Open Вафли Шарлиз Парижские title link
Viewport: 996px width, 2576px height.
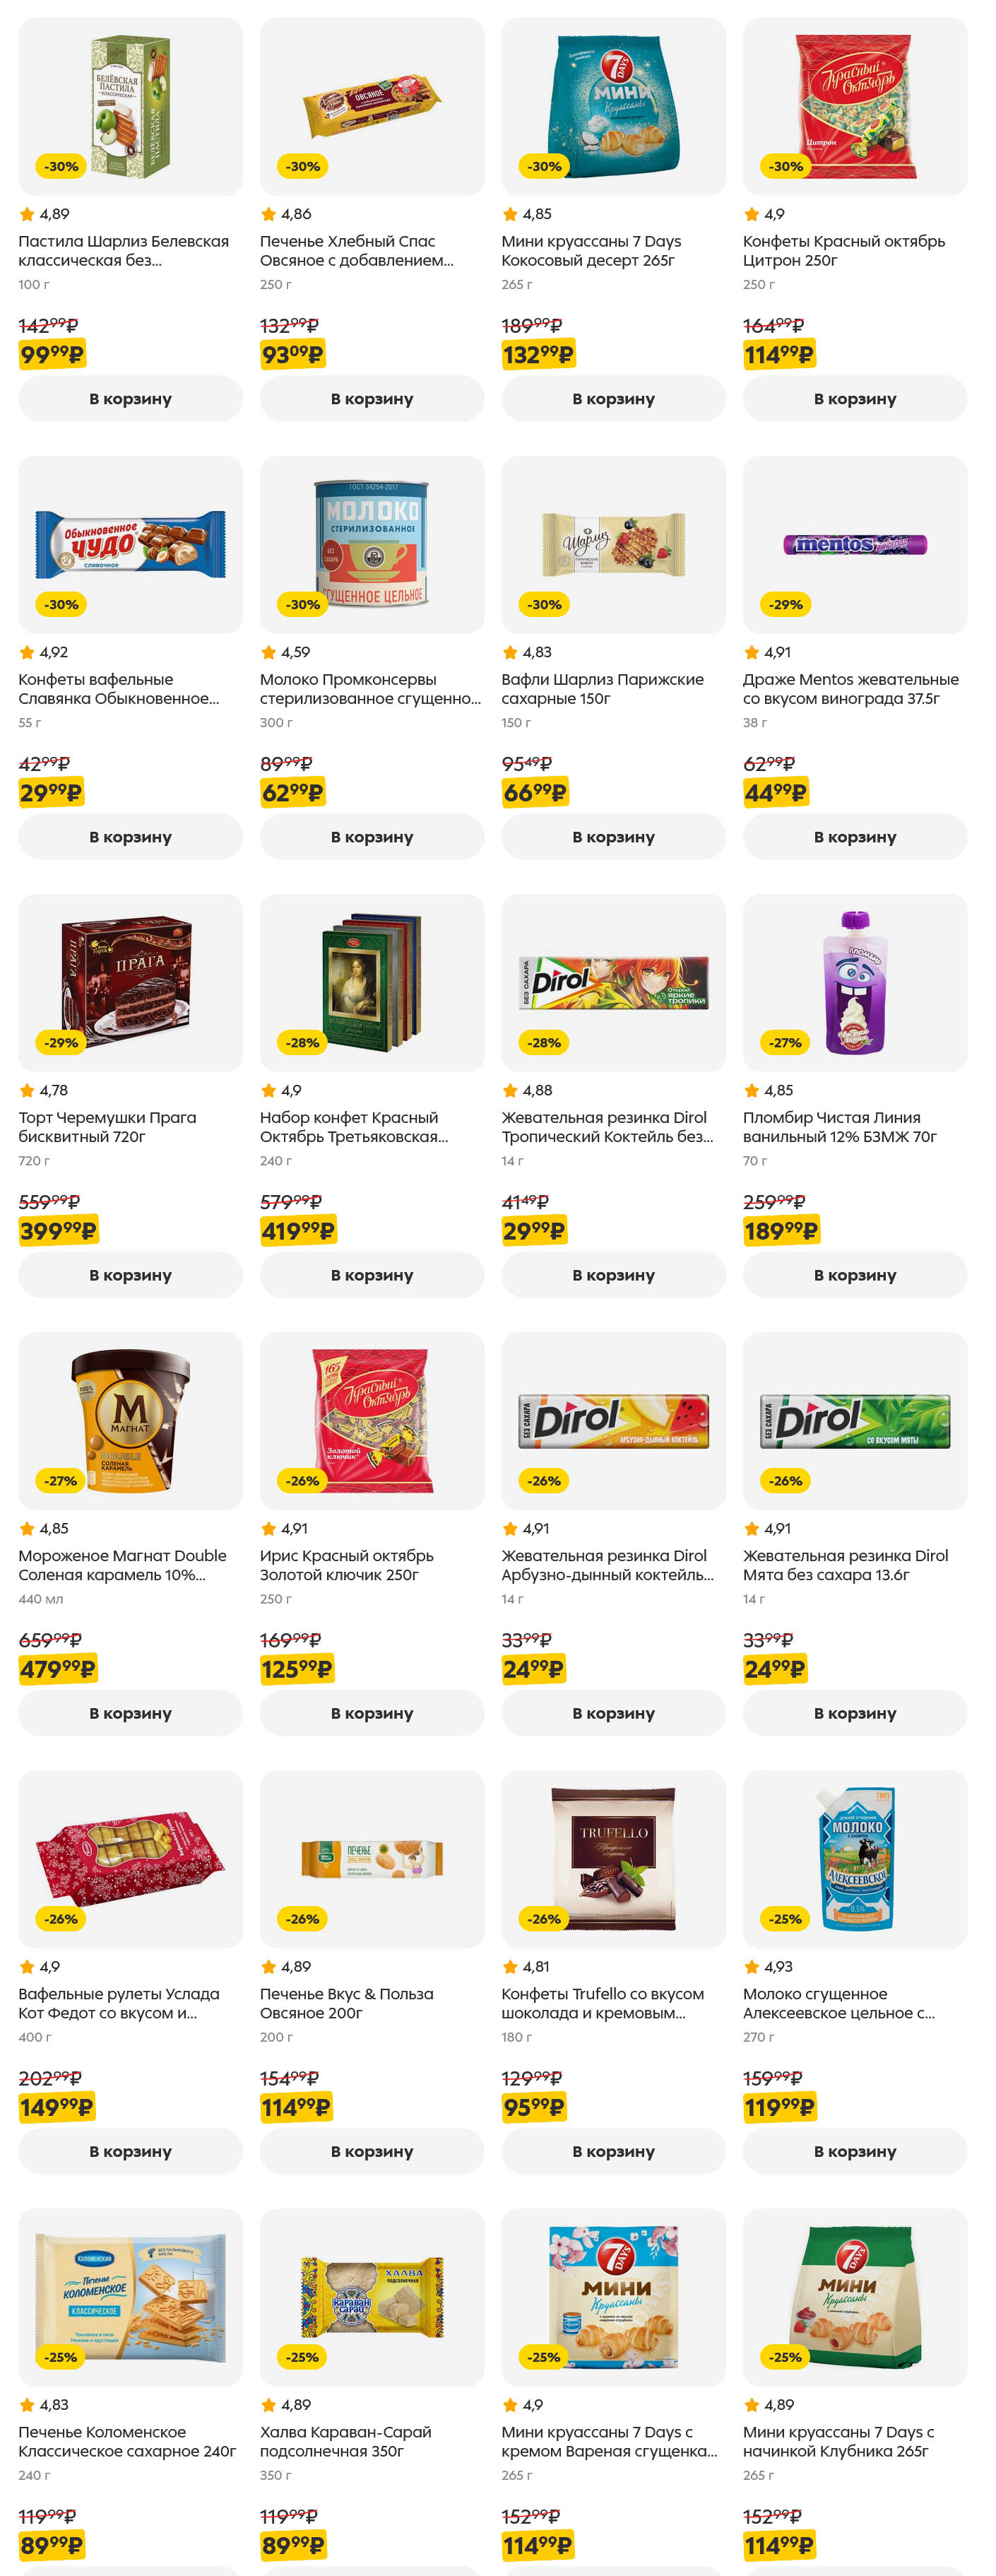(602, 689)
